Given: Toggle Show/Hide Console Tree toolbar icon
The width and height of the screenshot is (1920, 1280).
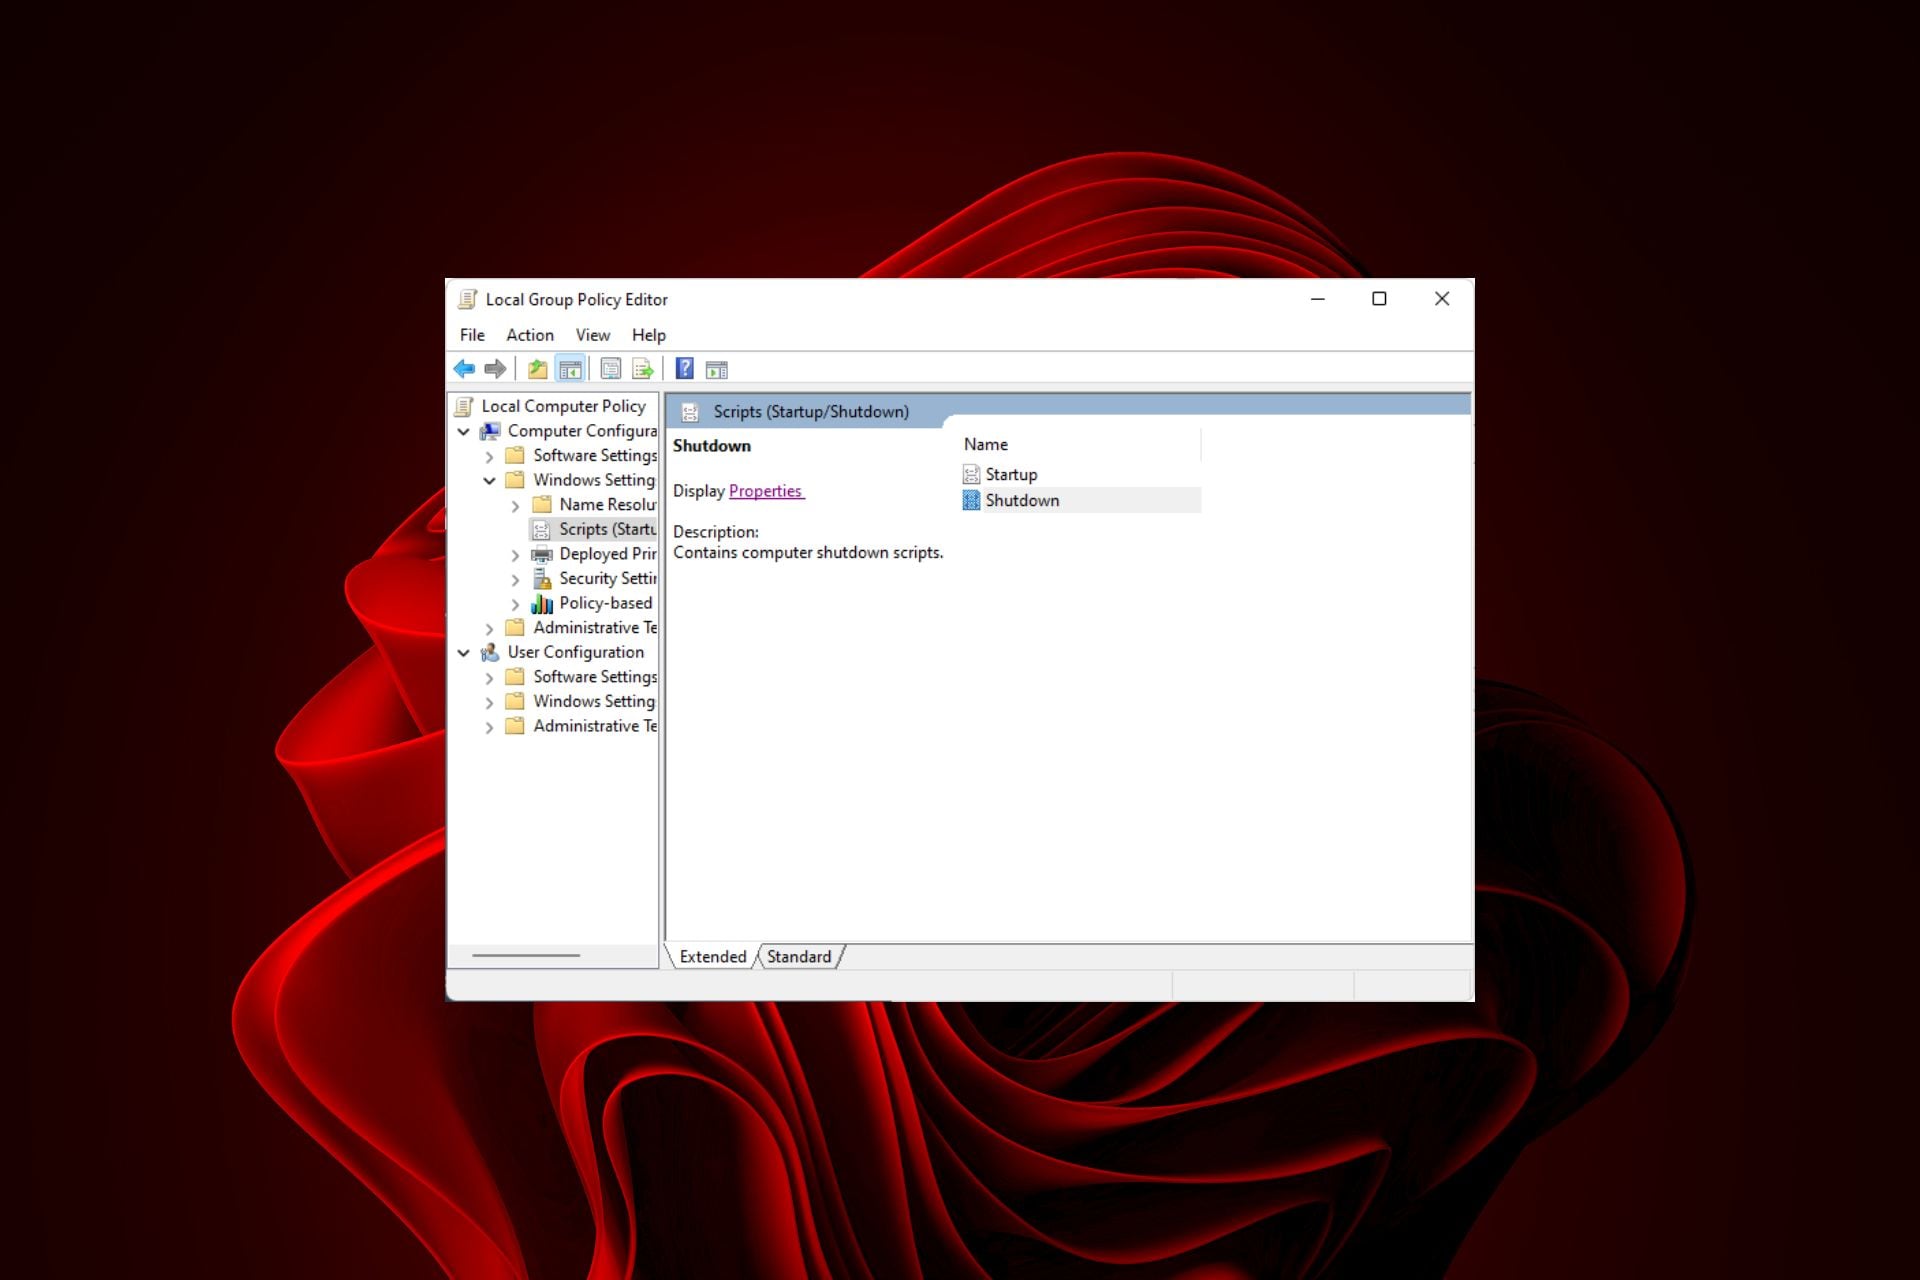Looking at the screenshot, I should click(570, 369).
